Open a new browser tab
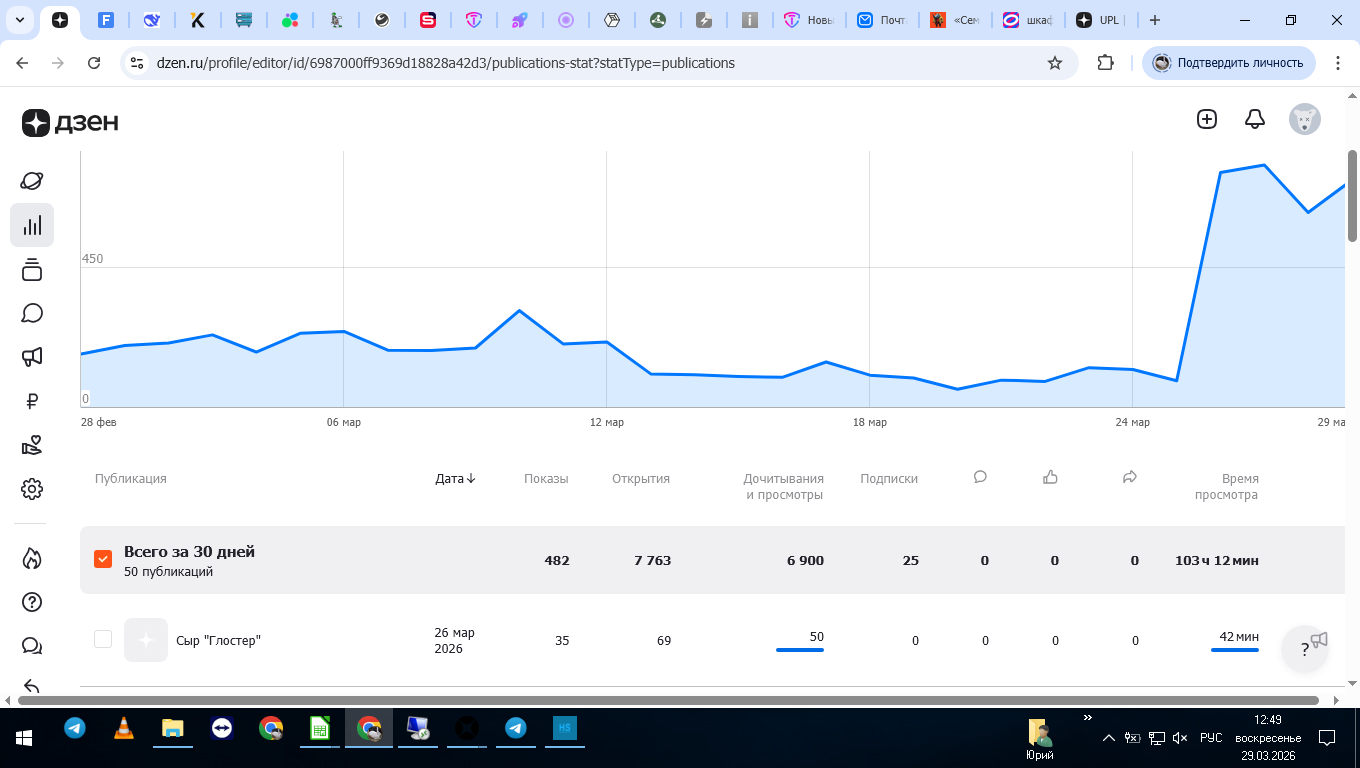 point(1155,20)
